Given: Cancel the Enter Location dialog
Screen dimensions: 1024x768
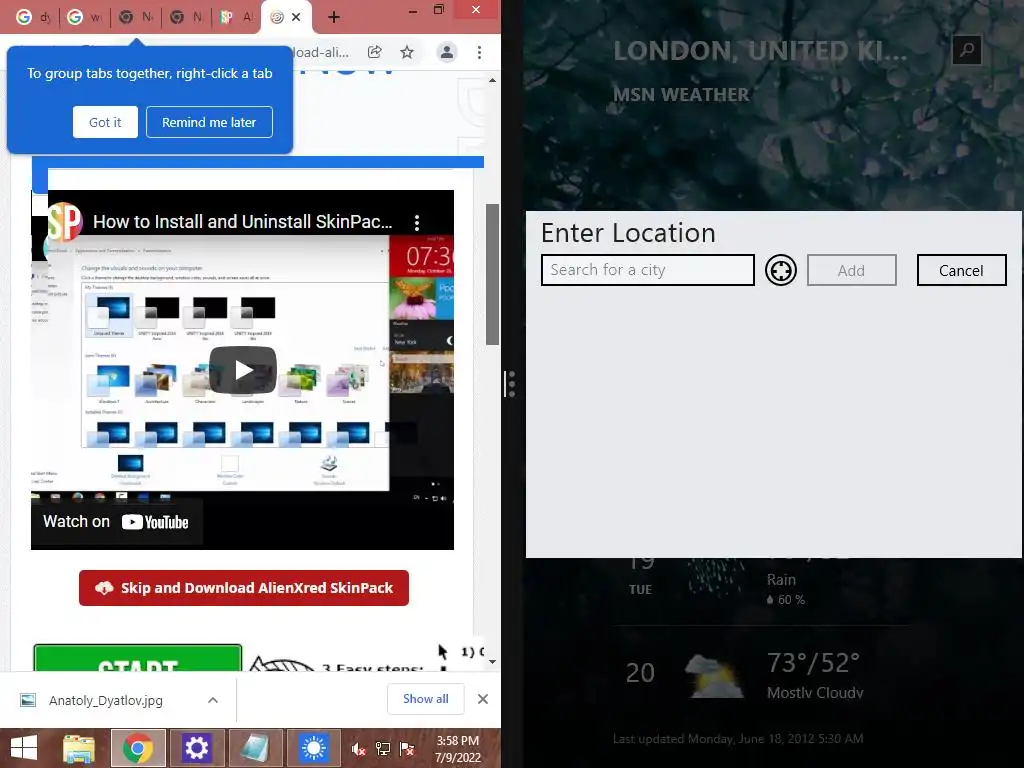Looking at the screenshot, I should (x=961, y=270).
